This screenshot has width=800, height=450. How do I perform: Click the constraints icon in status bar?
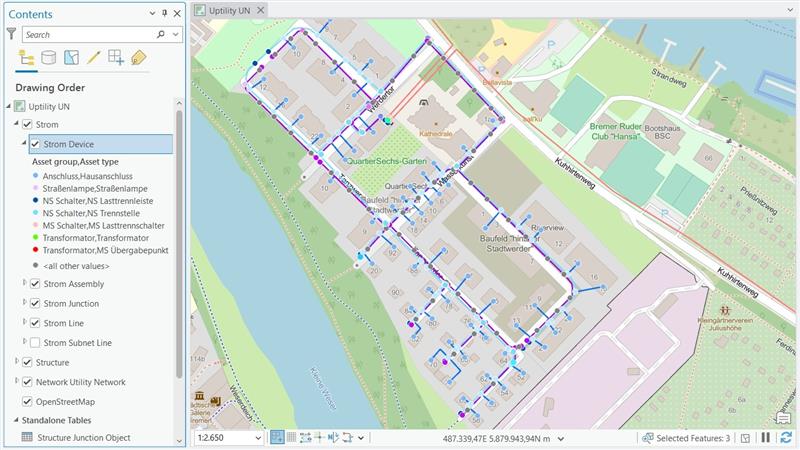click(306, 437)
